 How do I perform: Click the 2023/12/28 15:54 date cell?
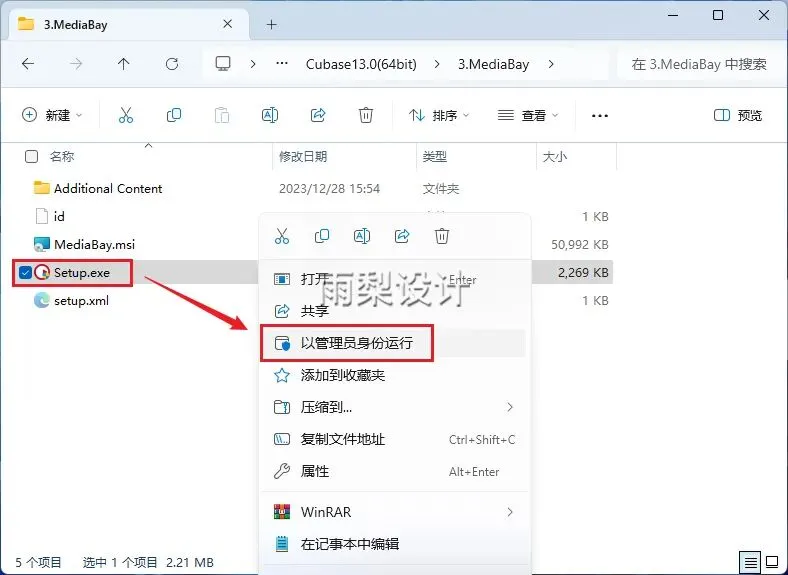coord(329,189)
